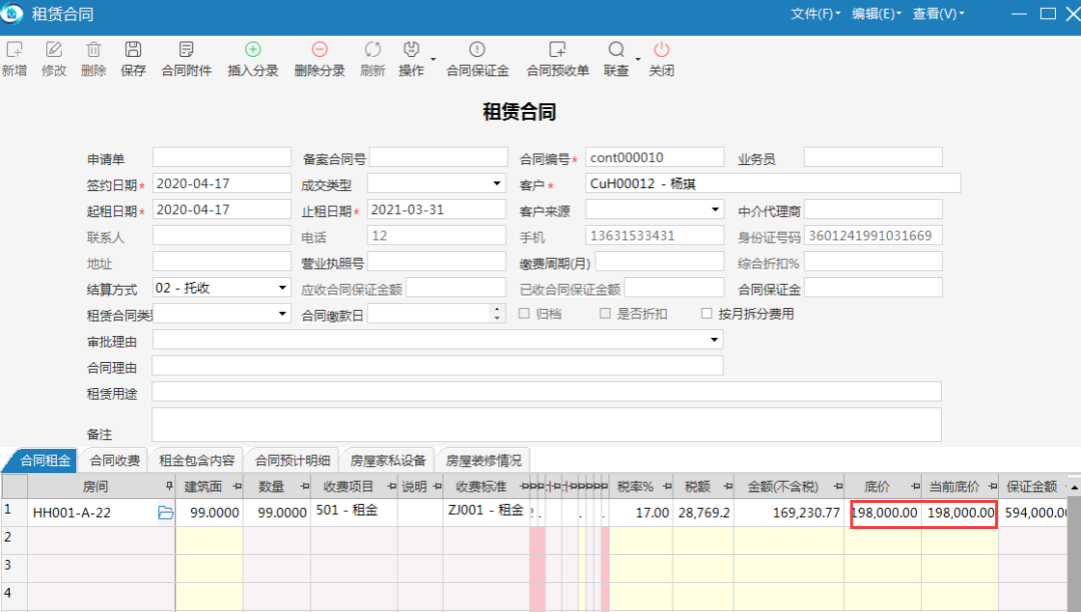Click the 修改 (Edit) toolbar icon

[54, 50]
